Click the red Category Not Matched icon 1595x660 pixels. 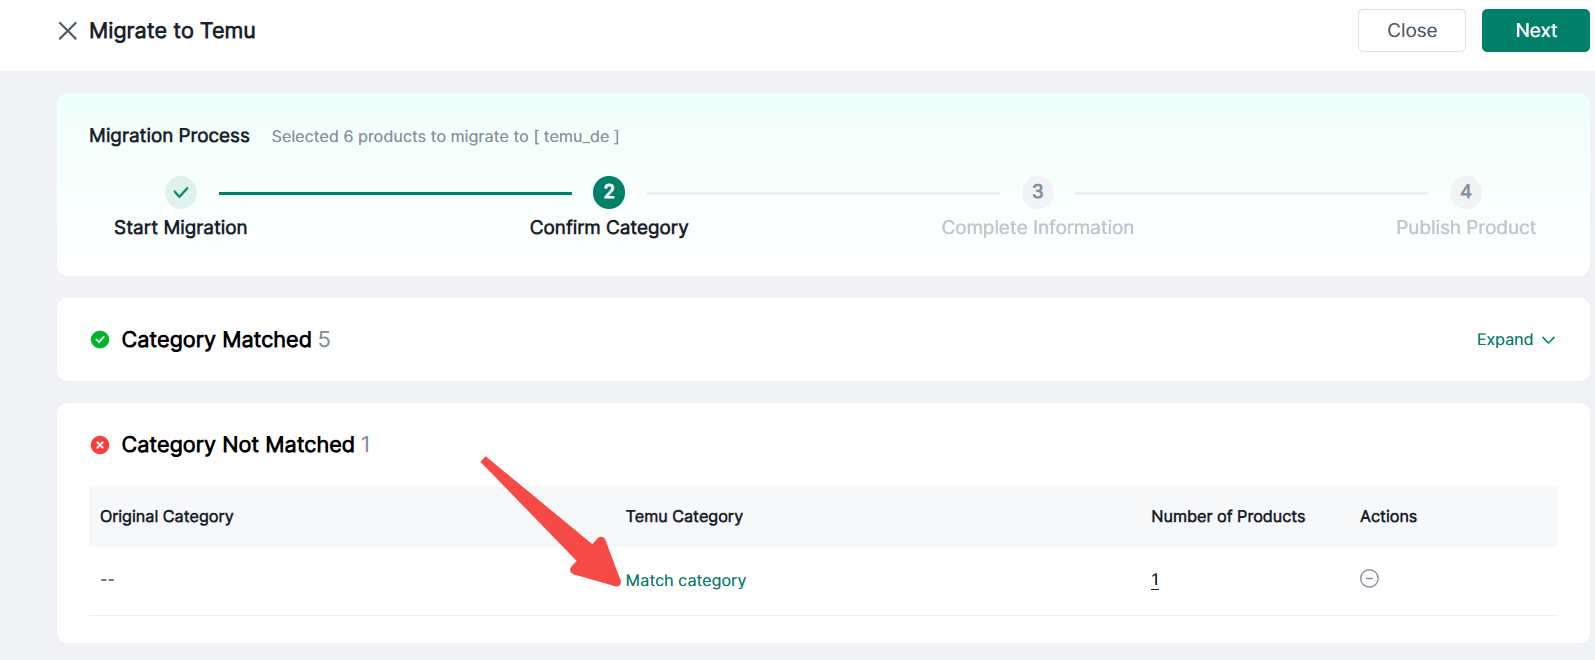point(100,445)
